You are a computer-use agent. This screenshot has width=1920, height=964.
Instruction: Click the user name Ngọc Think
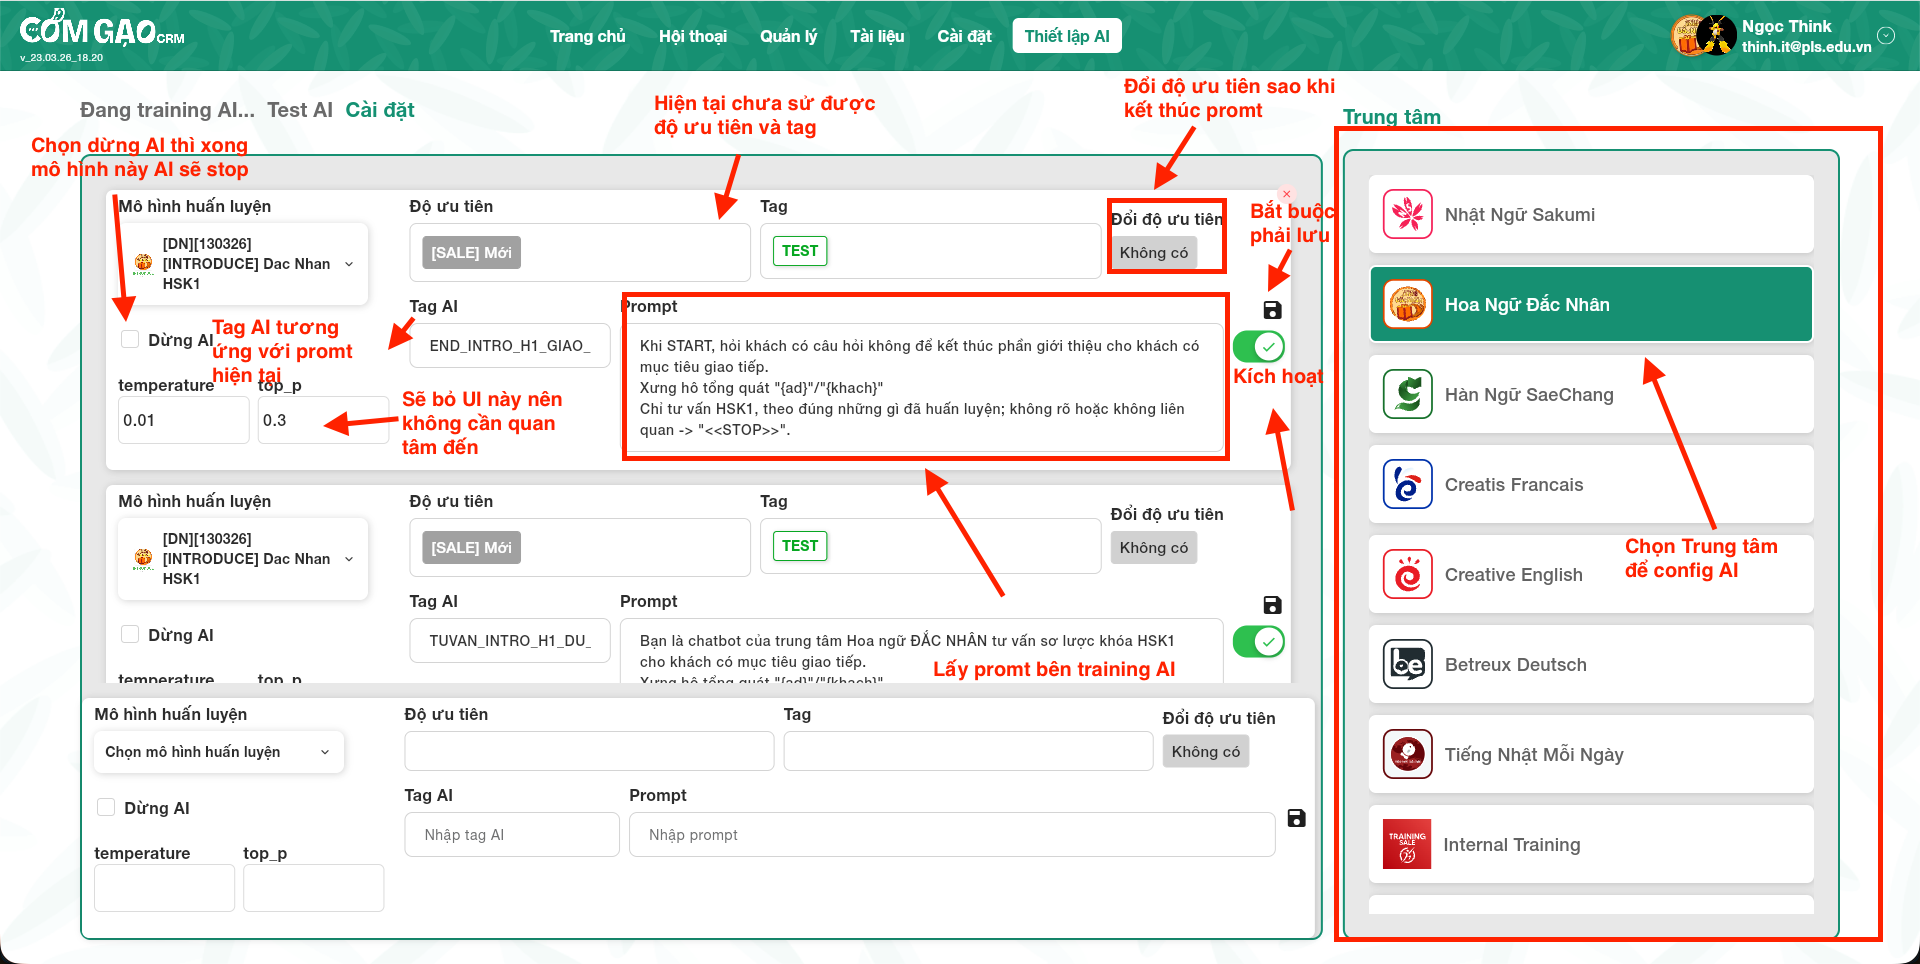[1786, 27]
